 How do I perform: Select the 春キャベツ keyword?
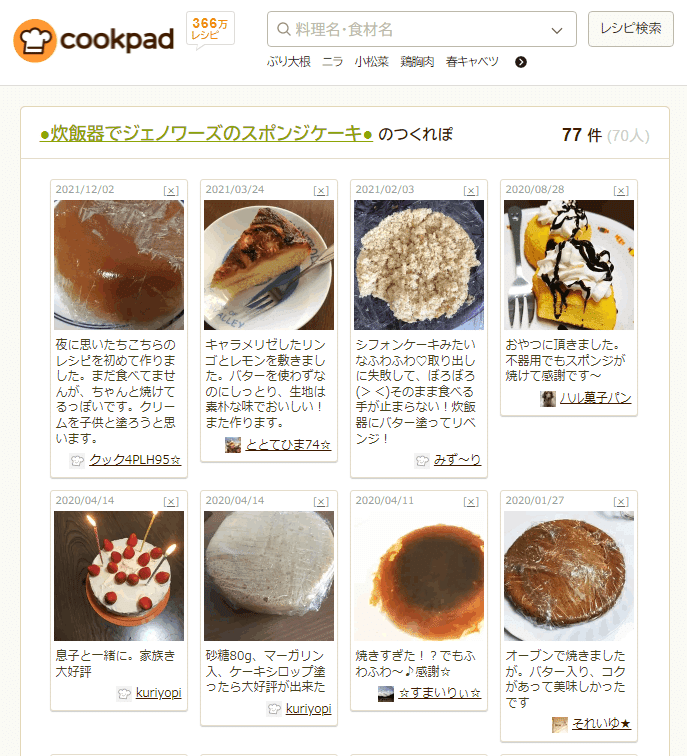[472, 62]
